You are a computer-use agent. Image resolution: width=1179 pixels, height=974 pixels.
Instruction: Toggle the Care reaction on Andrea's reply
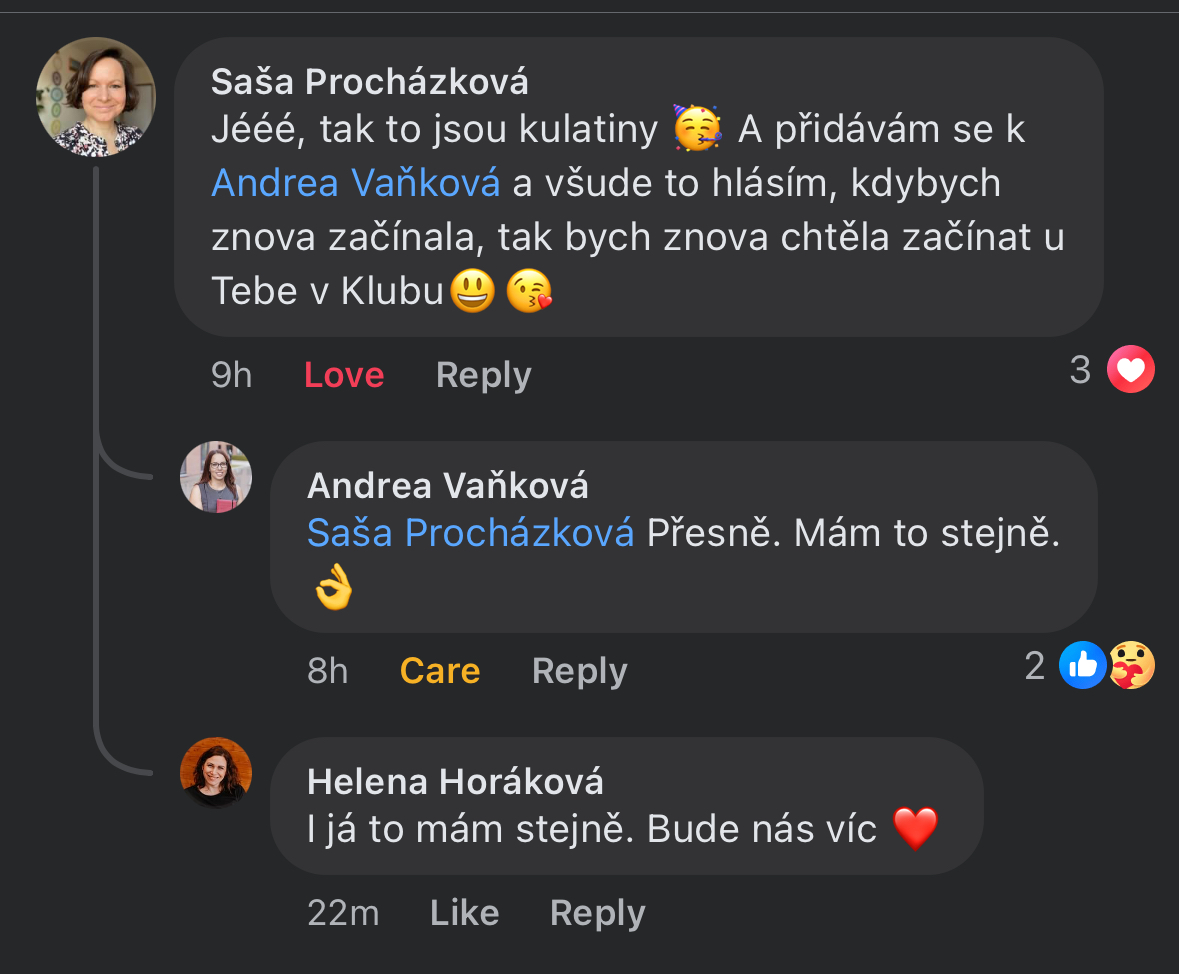440,671
